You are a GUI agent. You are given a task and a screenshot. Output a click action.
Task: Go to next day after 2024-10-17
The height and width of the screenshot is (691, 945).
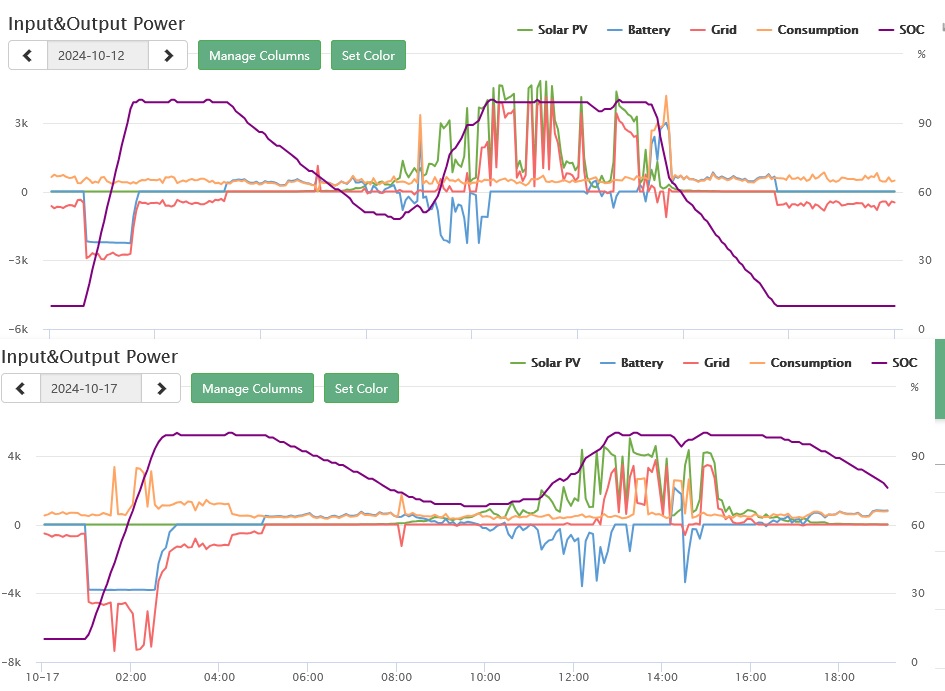pos(161,389)
